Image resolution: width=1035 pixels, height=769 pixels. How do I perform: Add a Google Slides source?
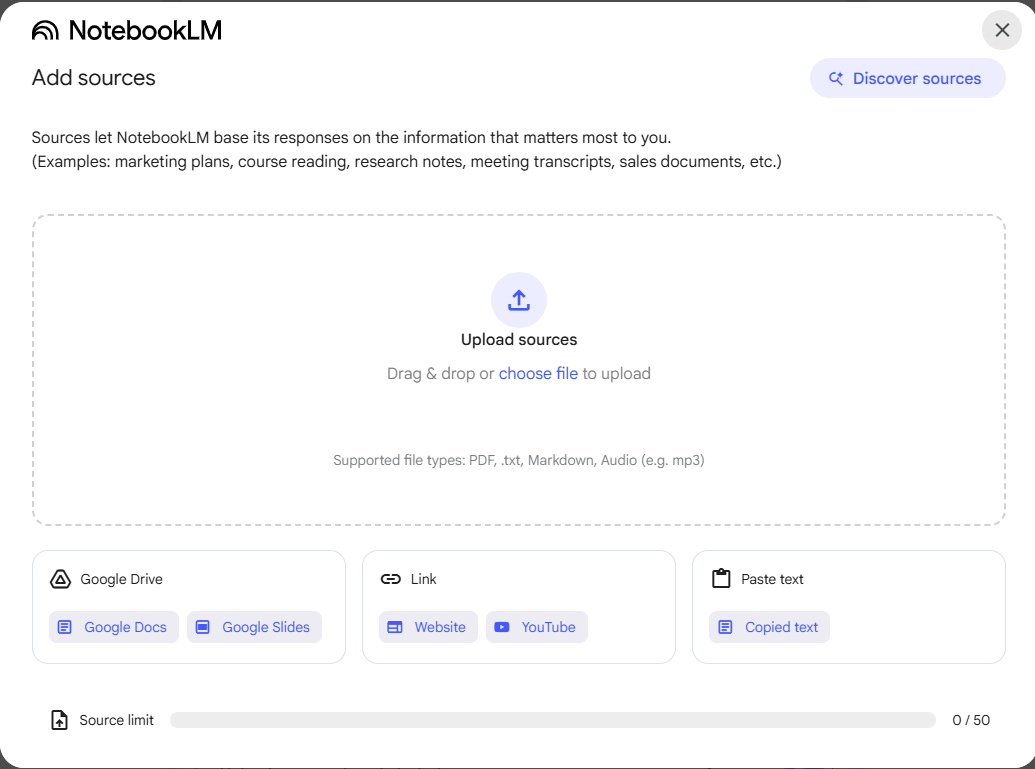point(254,627)
